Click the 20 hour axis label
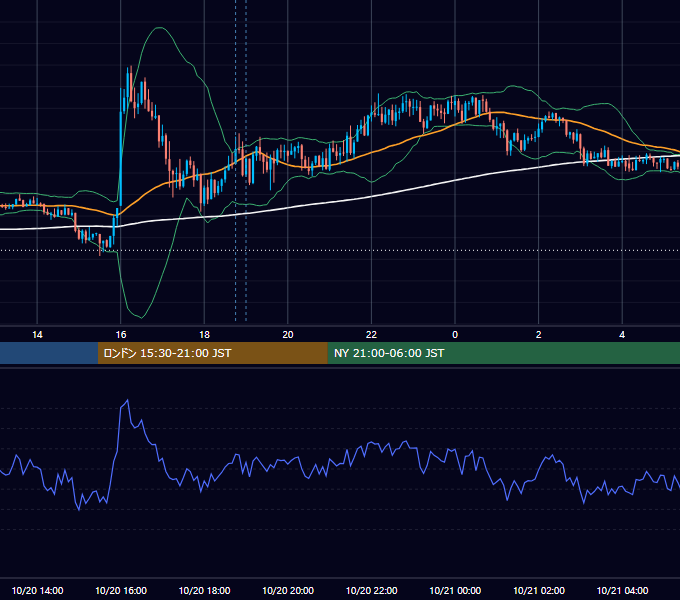The width and height of the screenshot is (680, 600). point(288,335)
